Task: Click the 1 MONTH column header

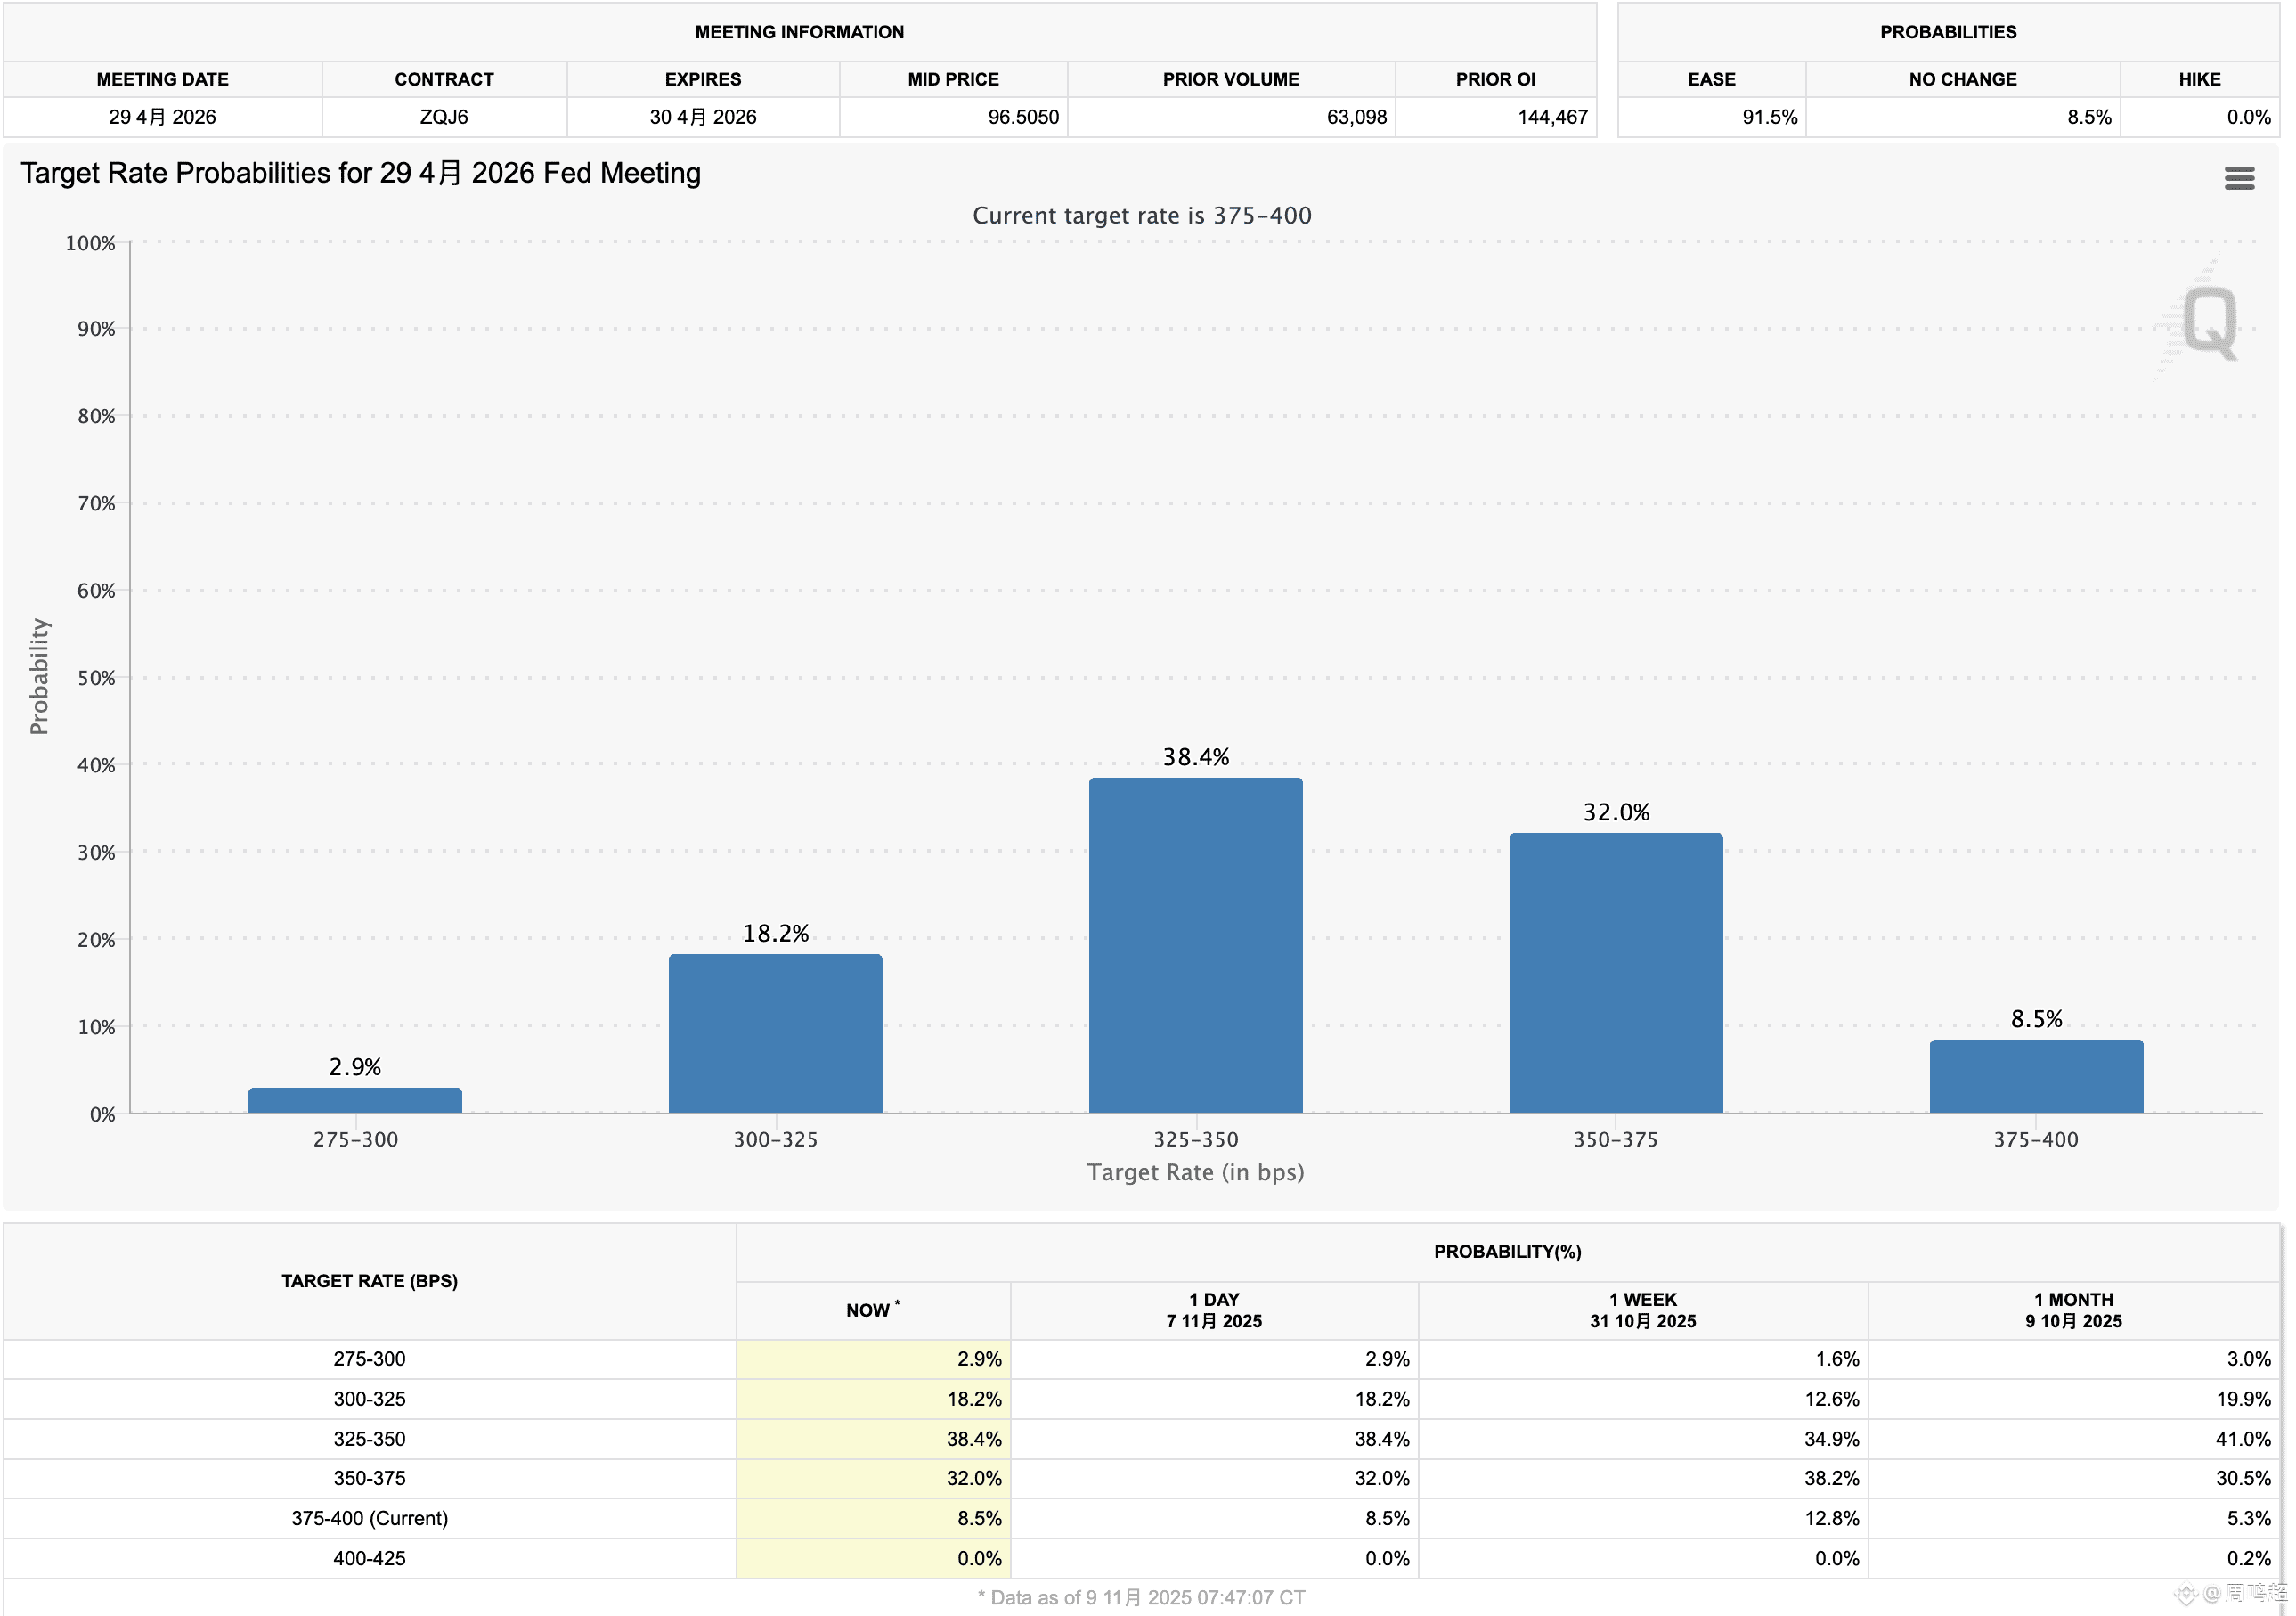Action: tap(2073, 1310)
